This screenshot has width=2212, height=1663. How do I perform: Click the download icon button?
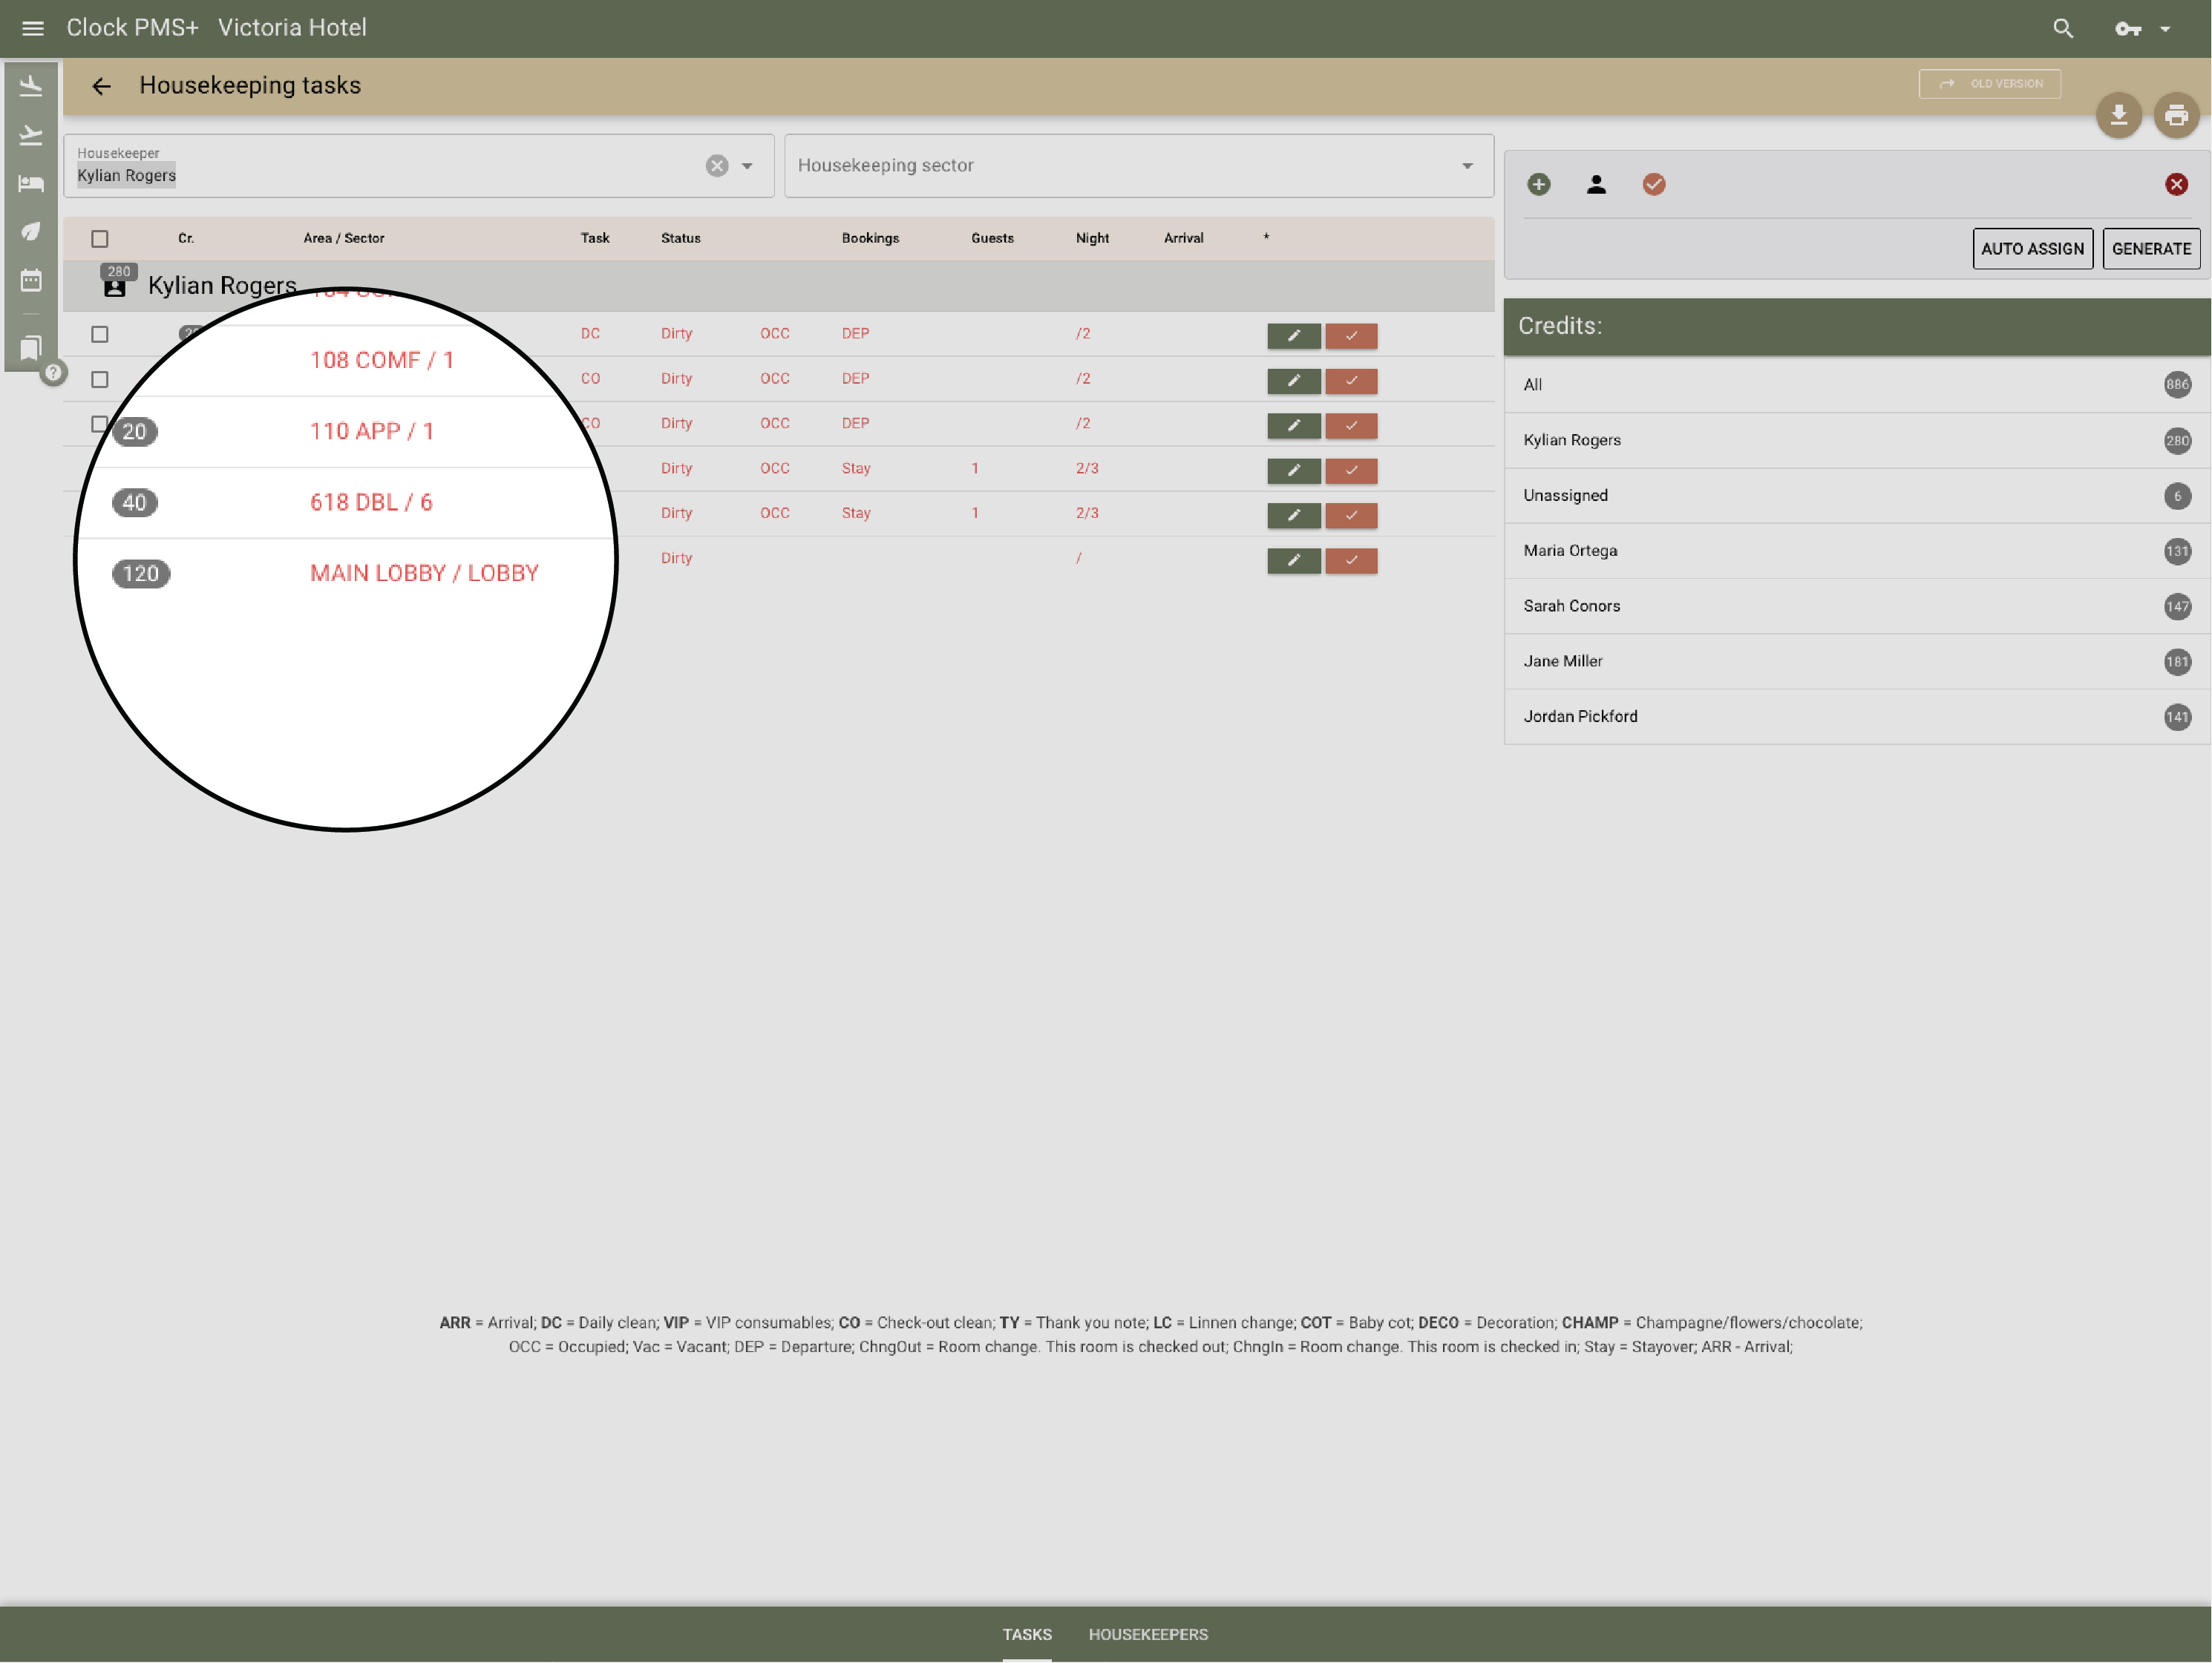point(2118,116)
